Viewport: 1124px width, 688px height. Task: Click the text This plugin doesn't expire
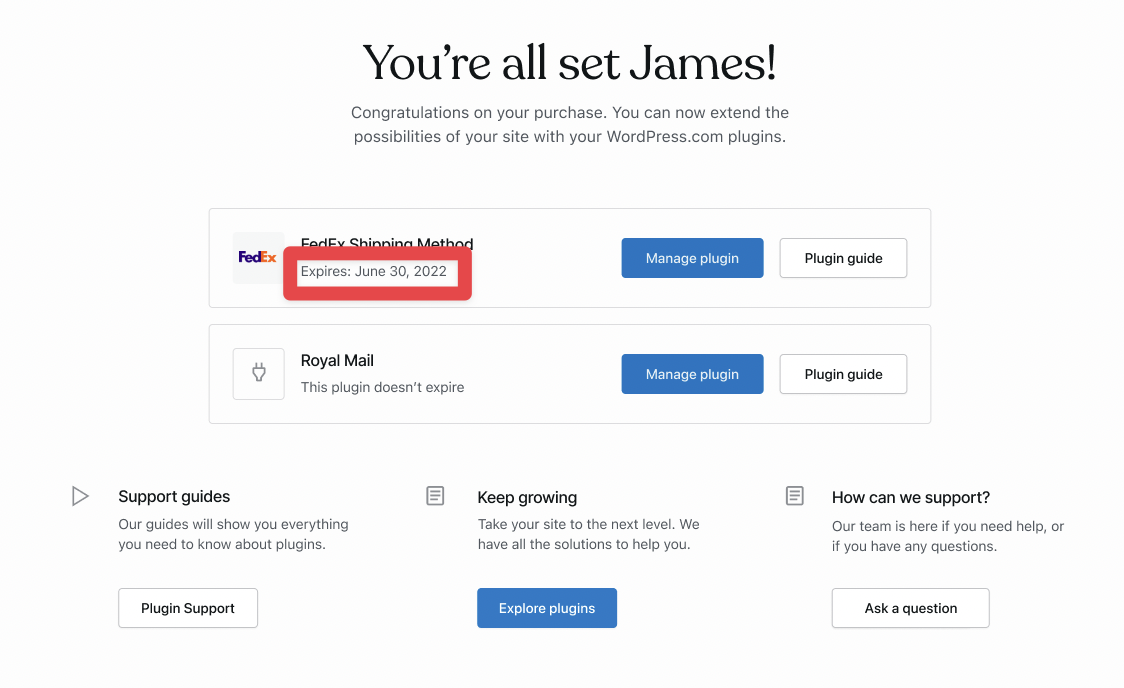tap(383, 387)
